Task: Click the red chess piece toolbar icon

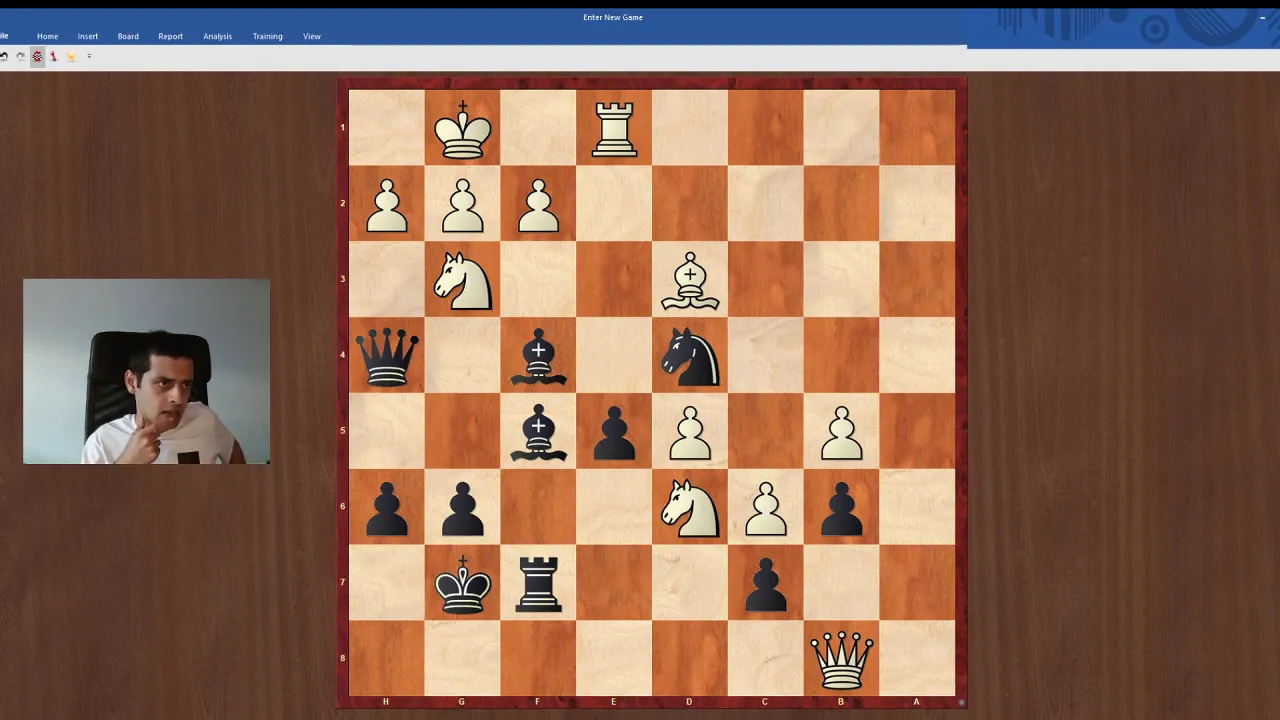Action: [x=54, y=56]
